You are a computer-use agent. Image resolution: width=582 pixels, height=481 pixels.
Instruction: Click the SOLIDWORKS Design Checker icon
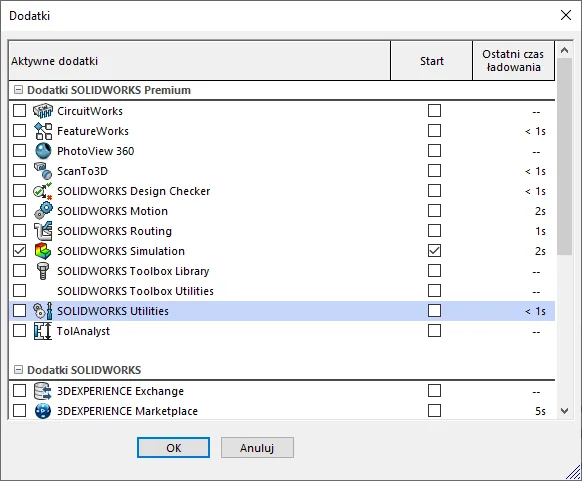click(43, 191)
